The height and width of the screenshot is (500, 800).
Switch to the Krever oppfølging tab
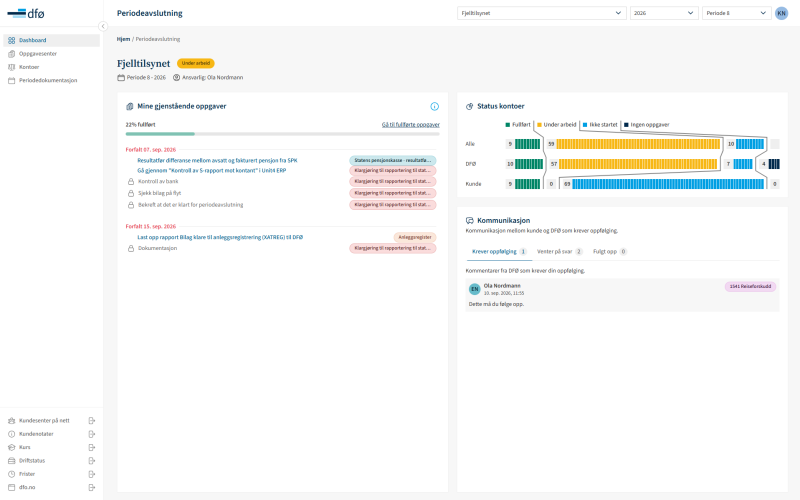coord(499,252)
